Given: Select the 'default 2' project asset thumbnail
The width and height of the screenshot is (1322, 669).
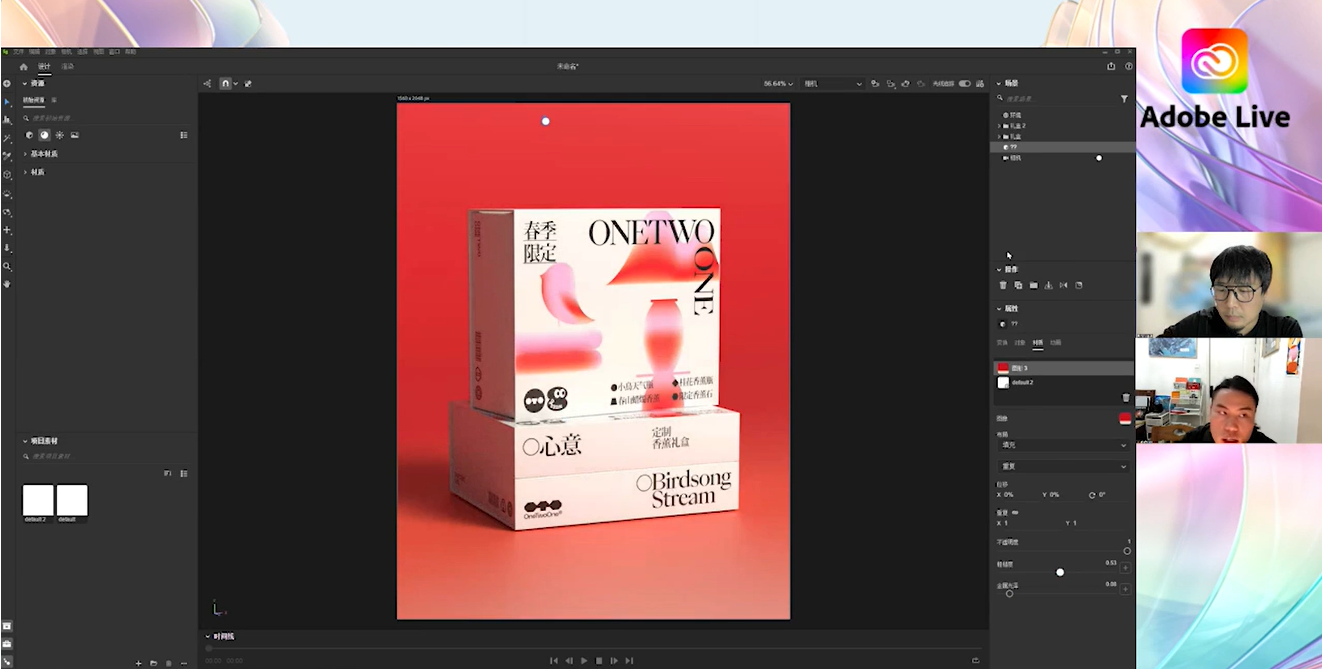Looking at the screenshot, I should tap(38, 500).
